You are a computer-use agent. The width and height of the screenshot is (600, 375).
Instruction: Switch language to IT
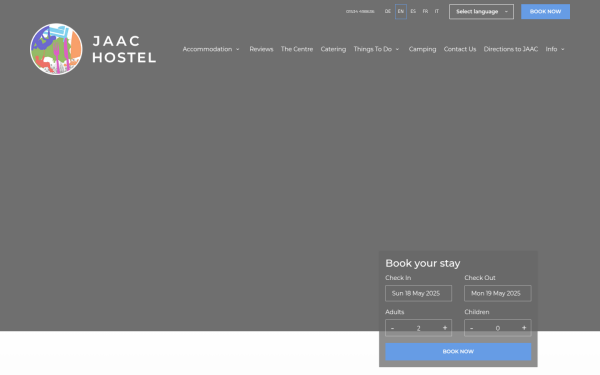point(437,11)
